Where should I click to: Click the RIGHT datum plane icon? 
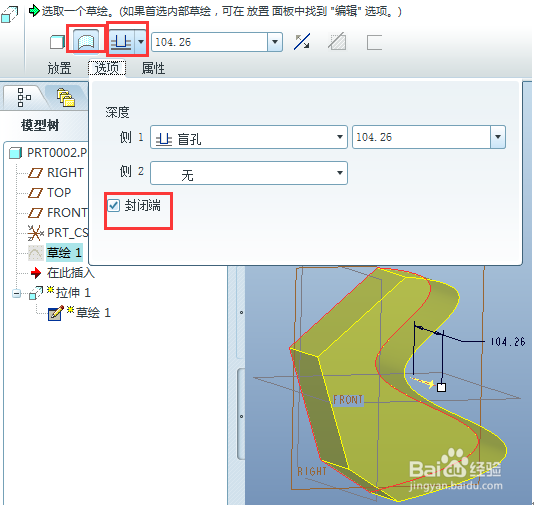coord(35,173)
